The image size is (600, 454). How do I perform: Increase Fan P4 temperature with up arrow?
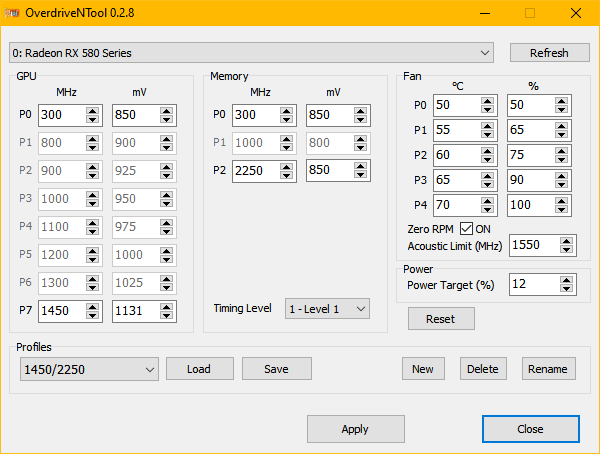click(x=488, y=201)
